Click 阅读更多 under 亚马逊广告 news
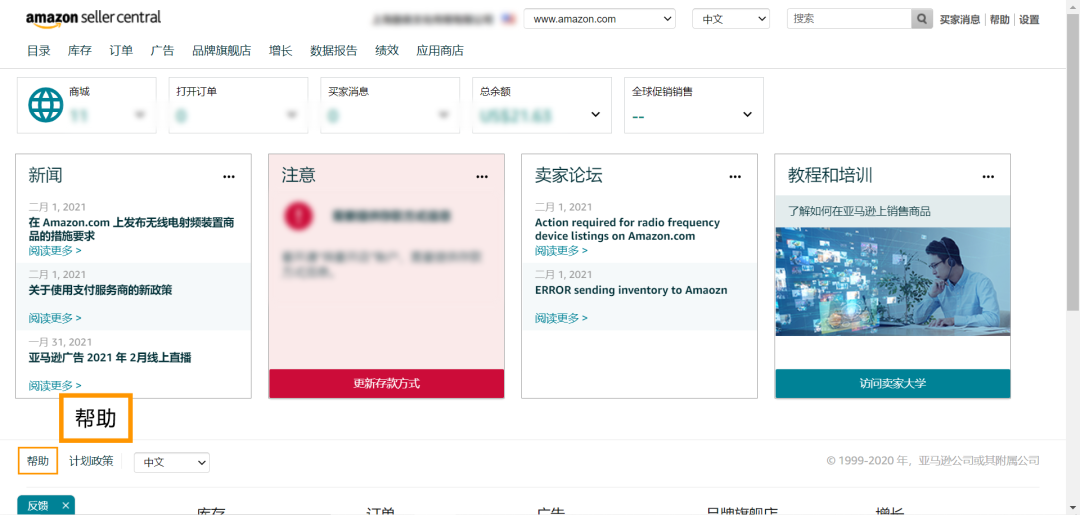The image size is (1080, 515). [55, 386]
